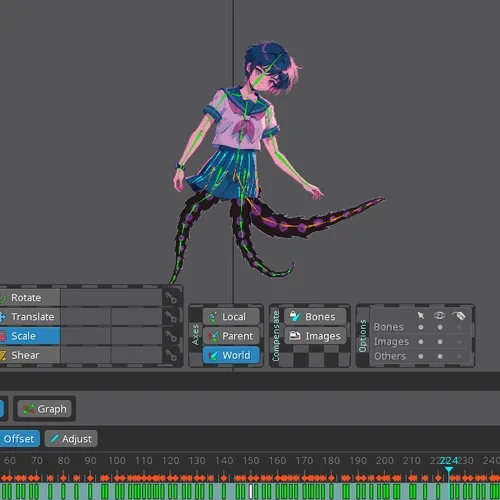
Task: Enable the Offset button
Action: [19, 439]
